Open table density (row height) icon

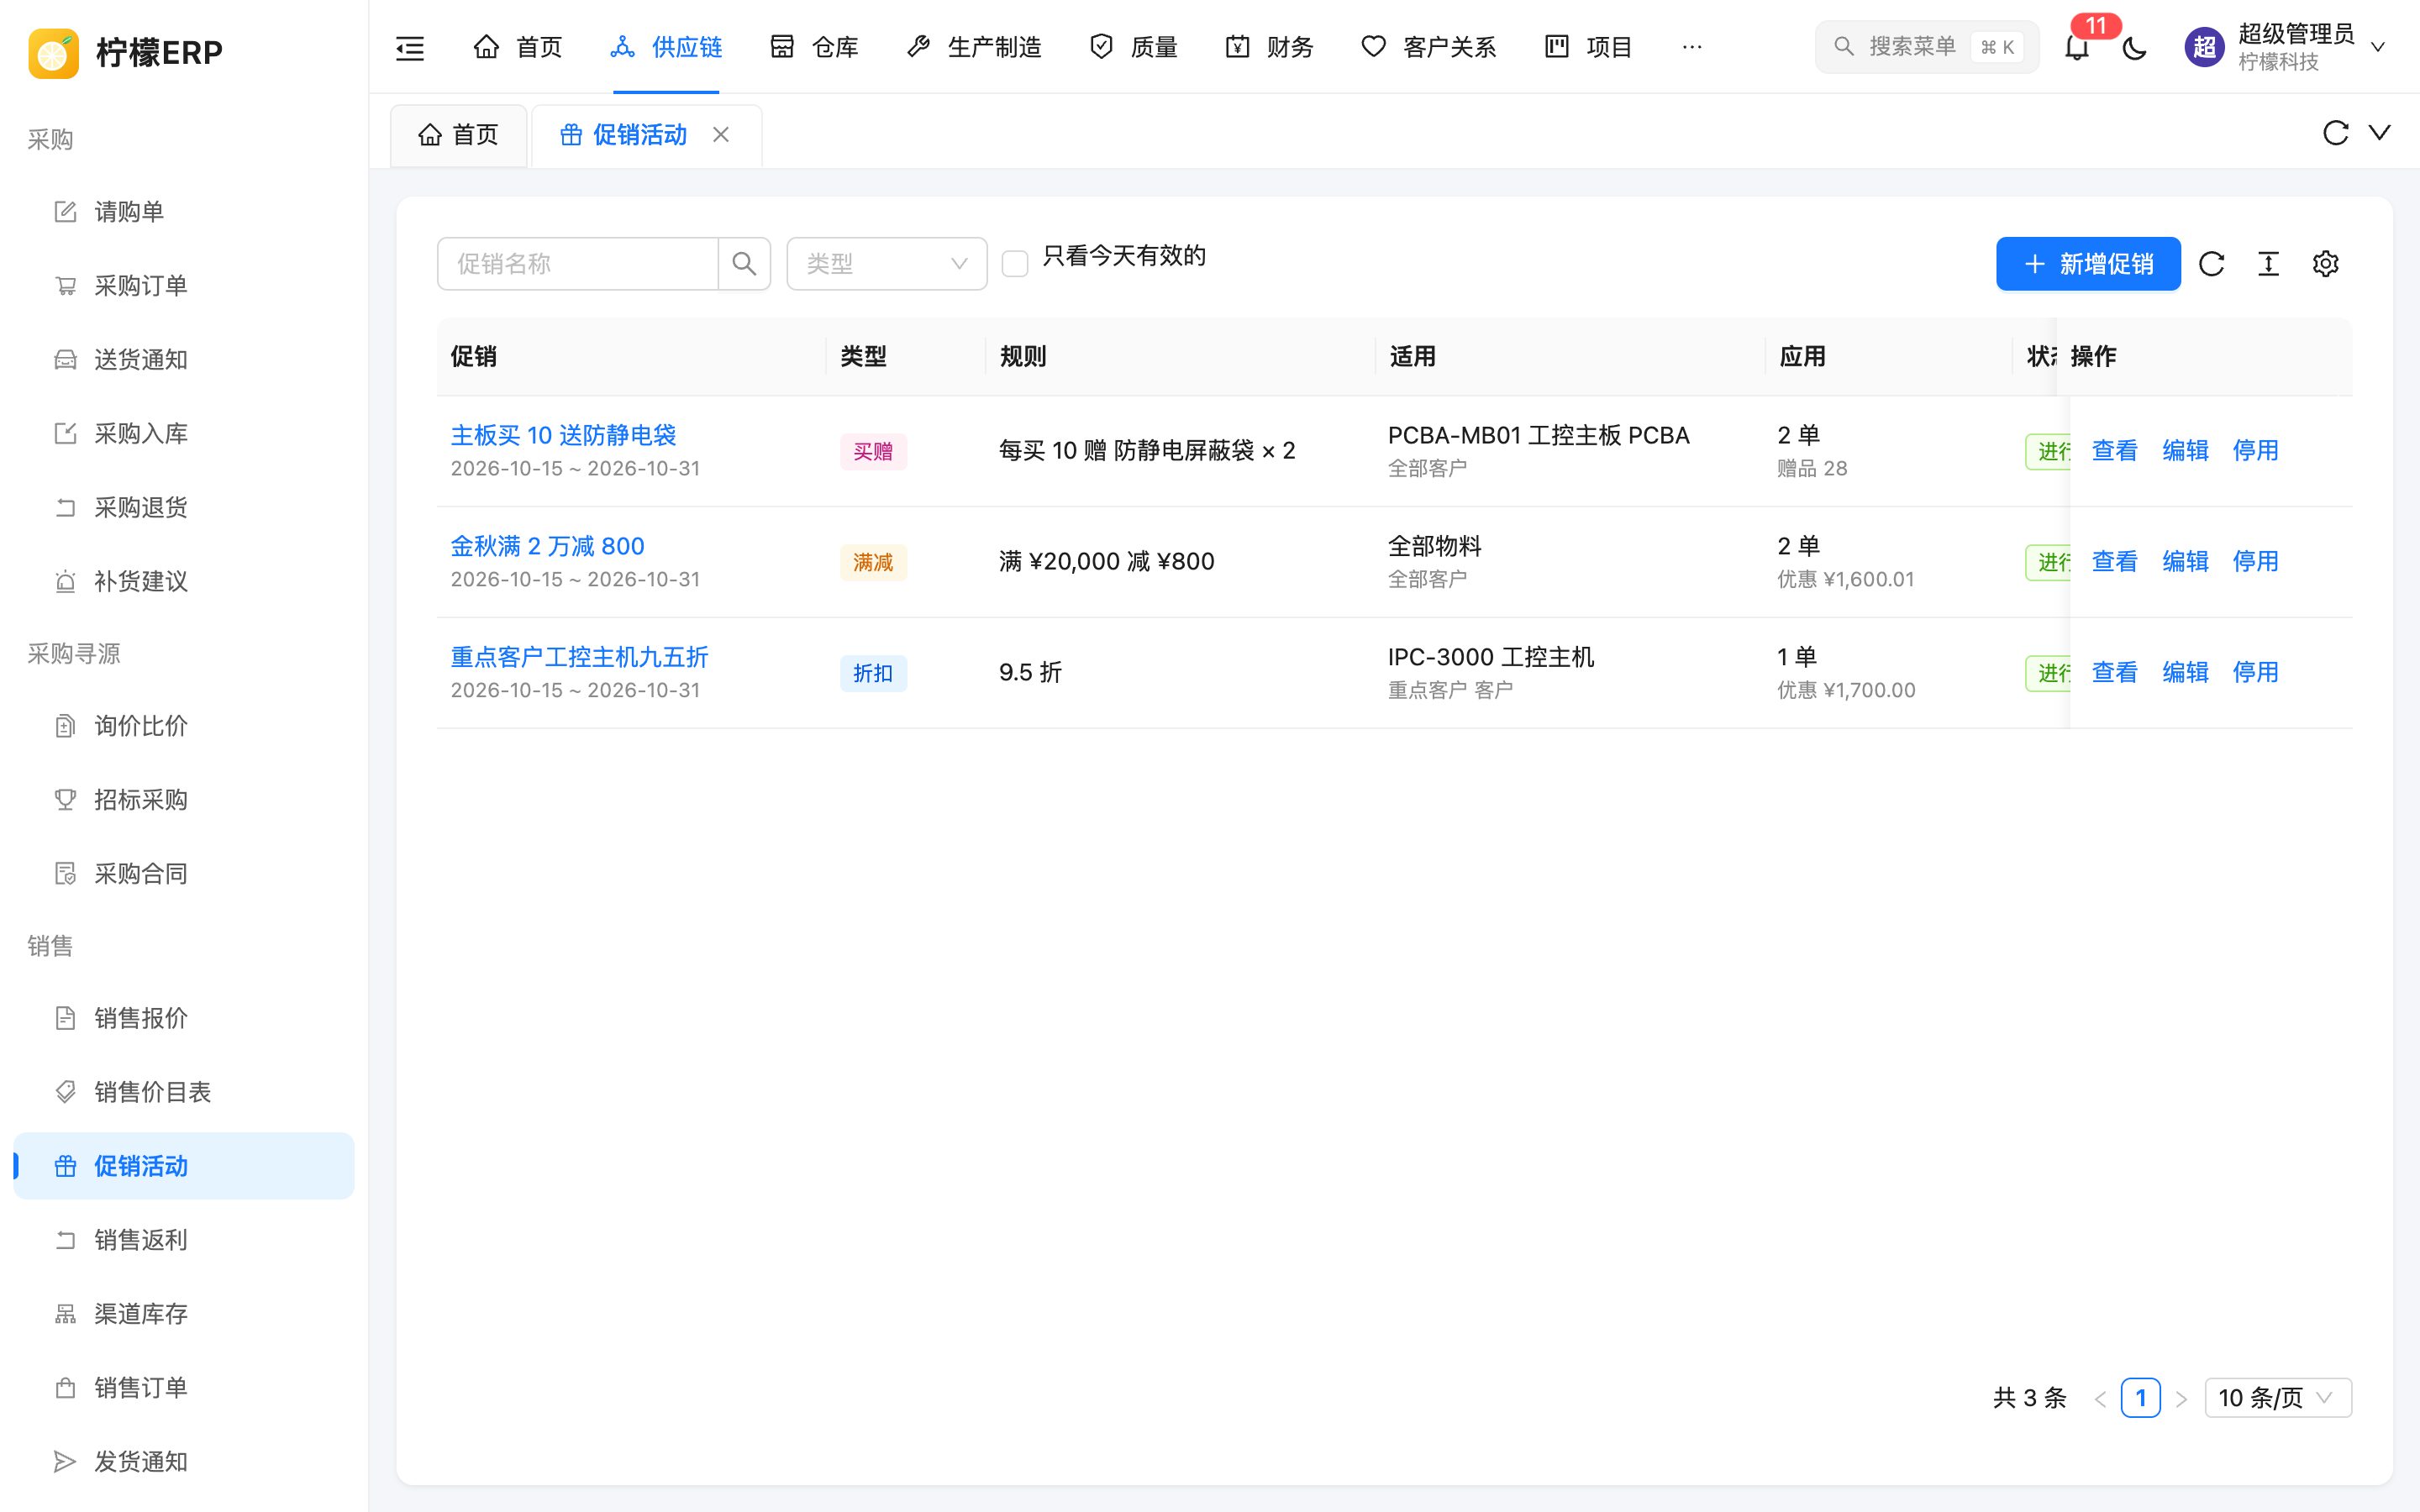coord(2268,264)
